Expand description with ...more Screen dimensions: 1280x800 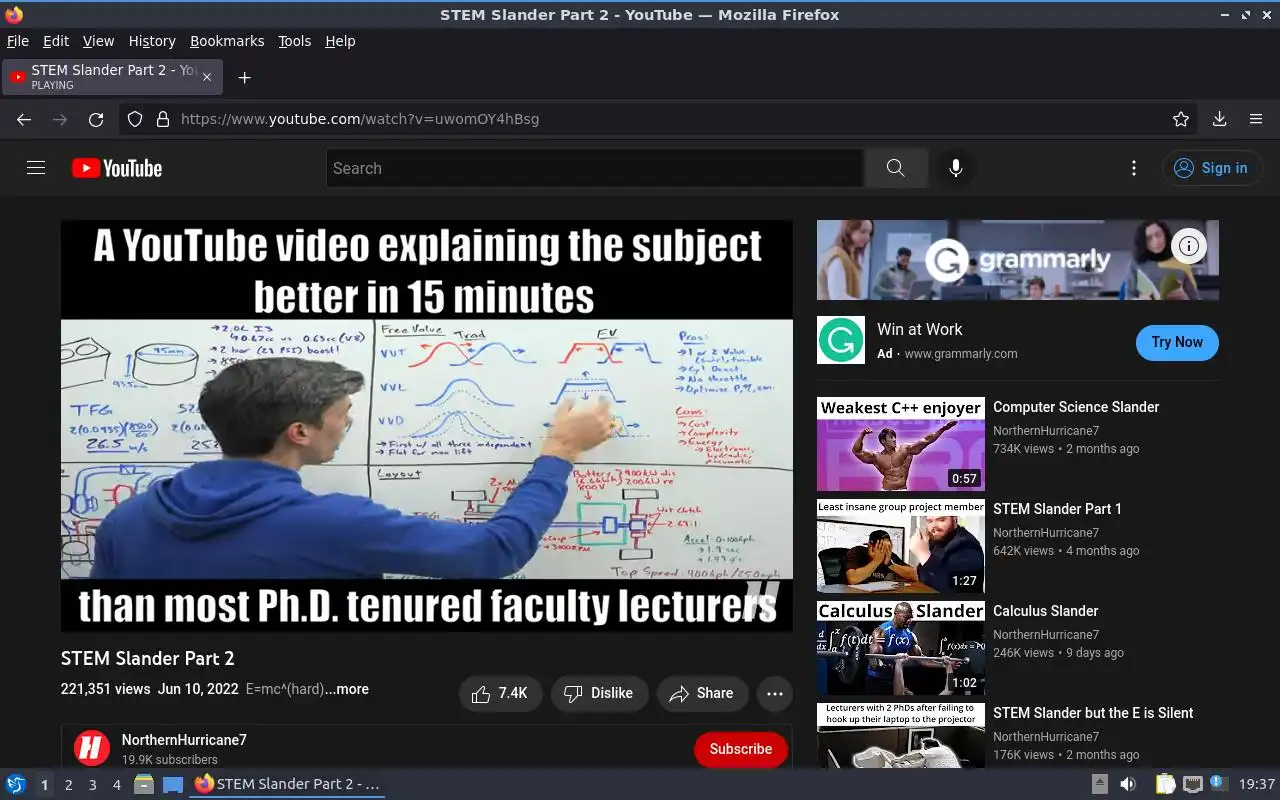pyautogui.click(x=346, y=689)
